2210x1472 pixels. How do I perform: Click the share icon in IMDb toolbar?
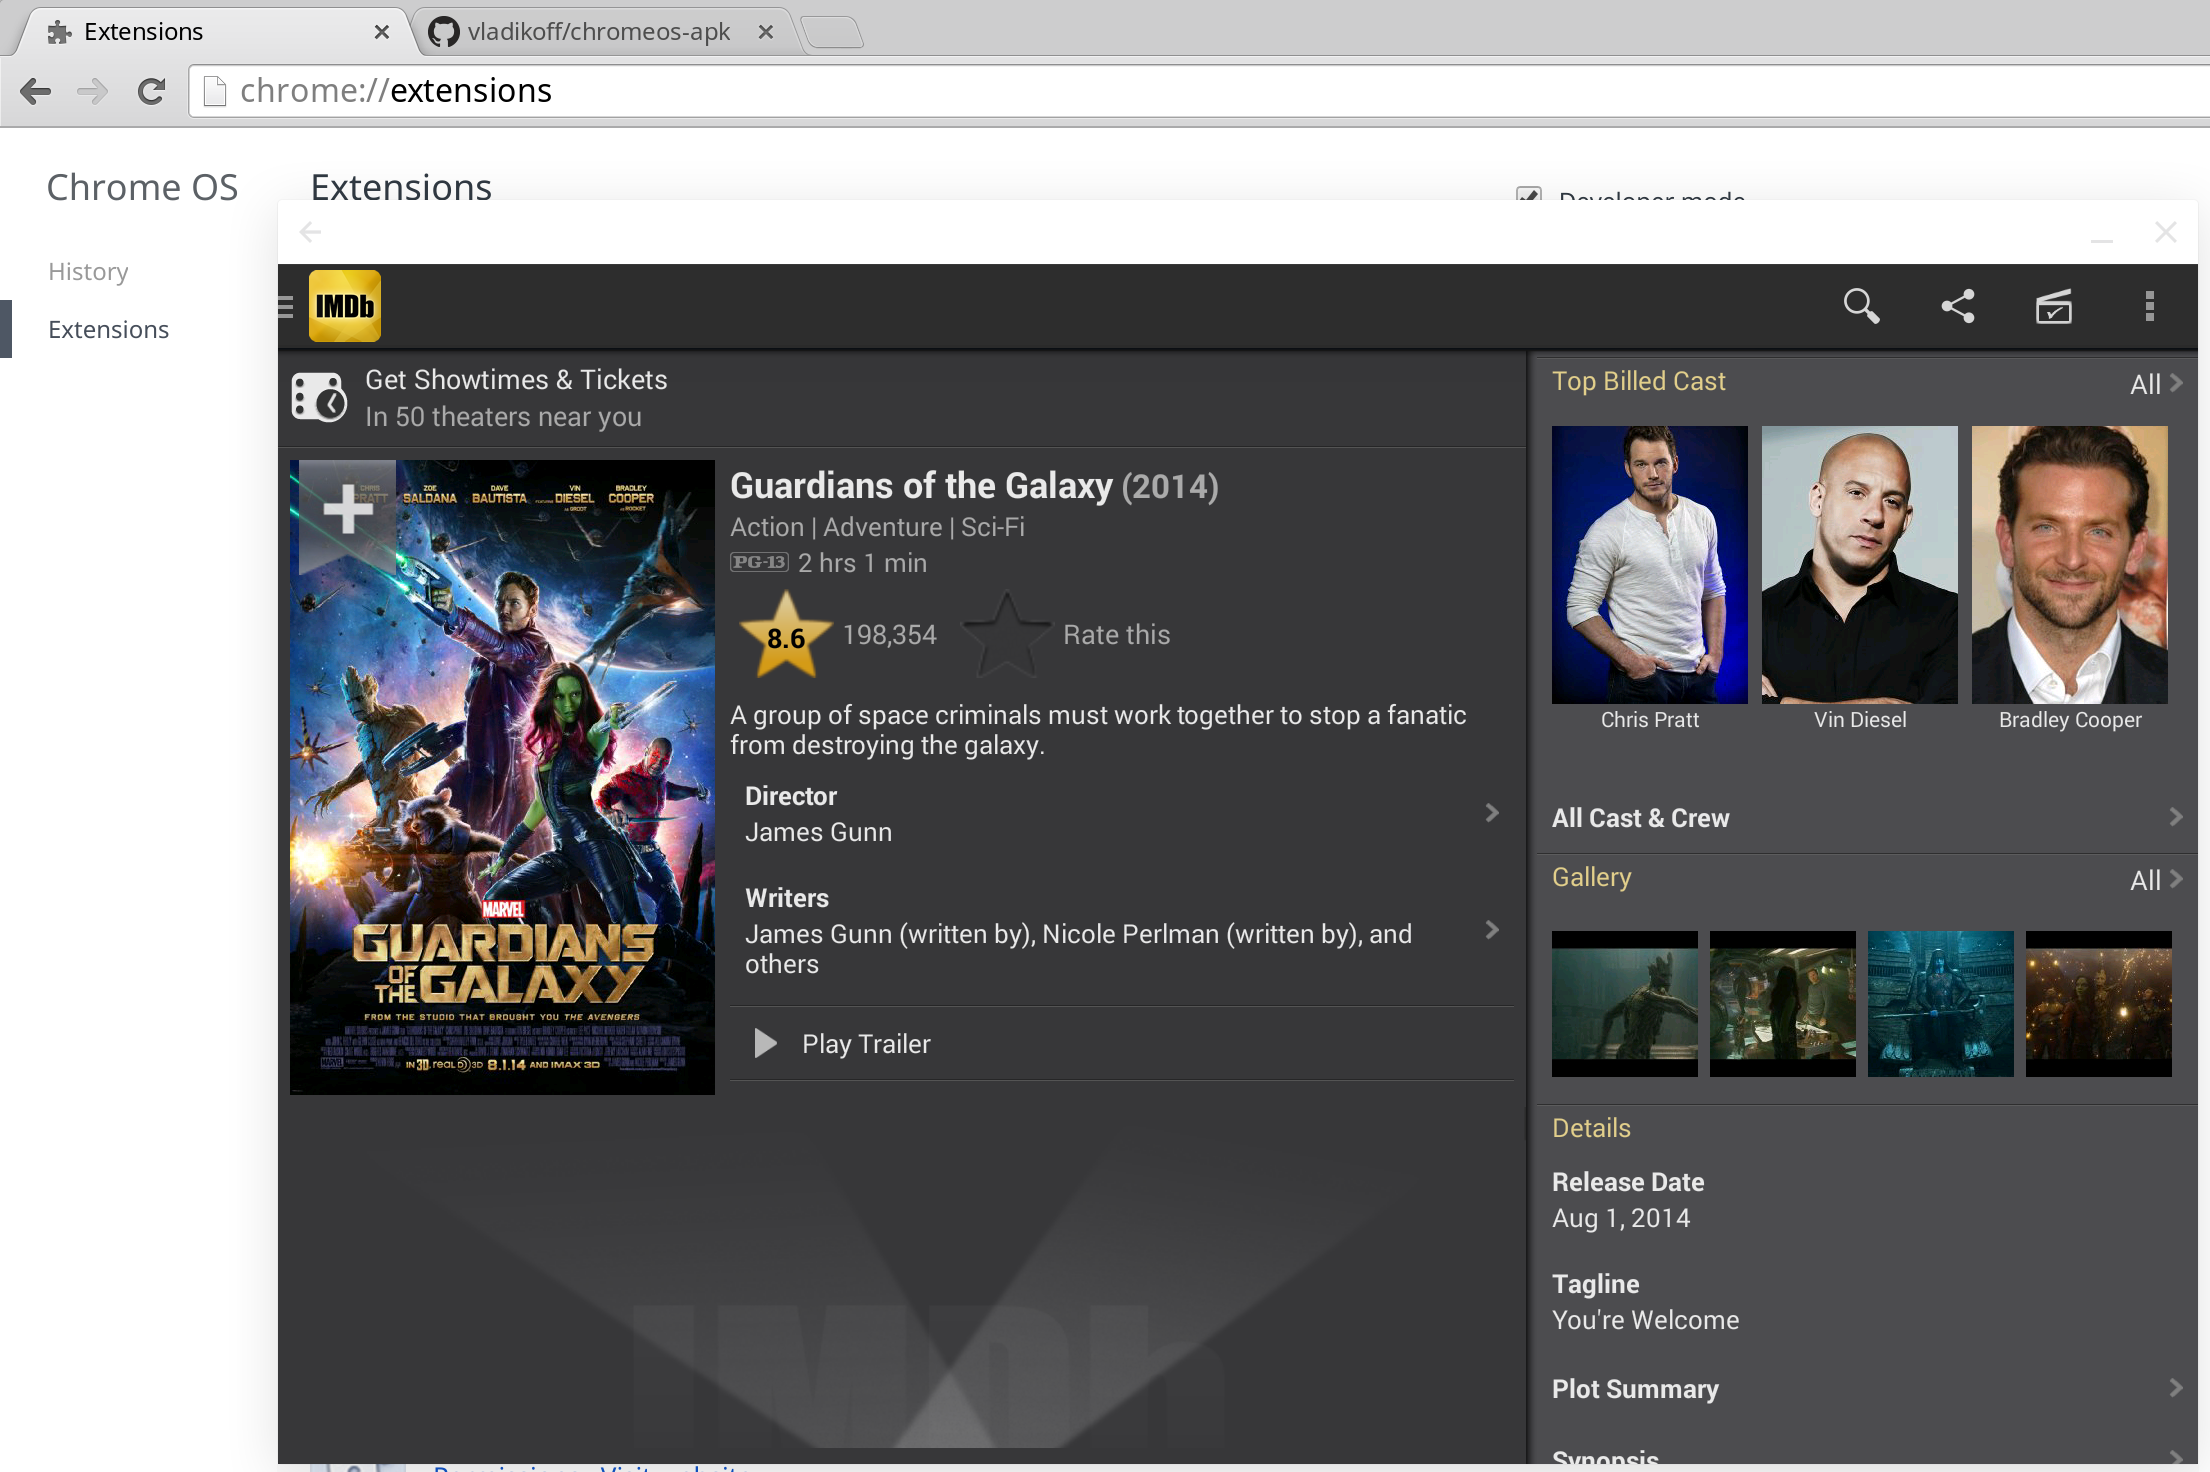1957,306
